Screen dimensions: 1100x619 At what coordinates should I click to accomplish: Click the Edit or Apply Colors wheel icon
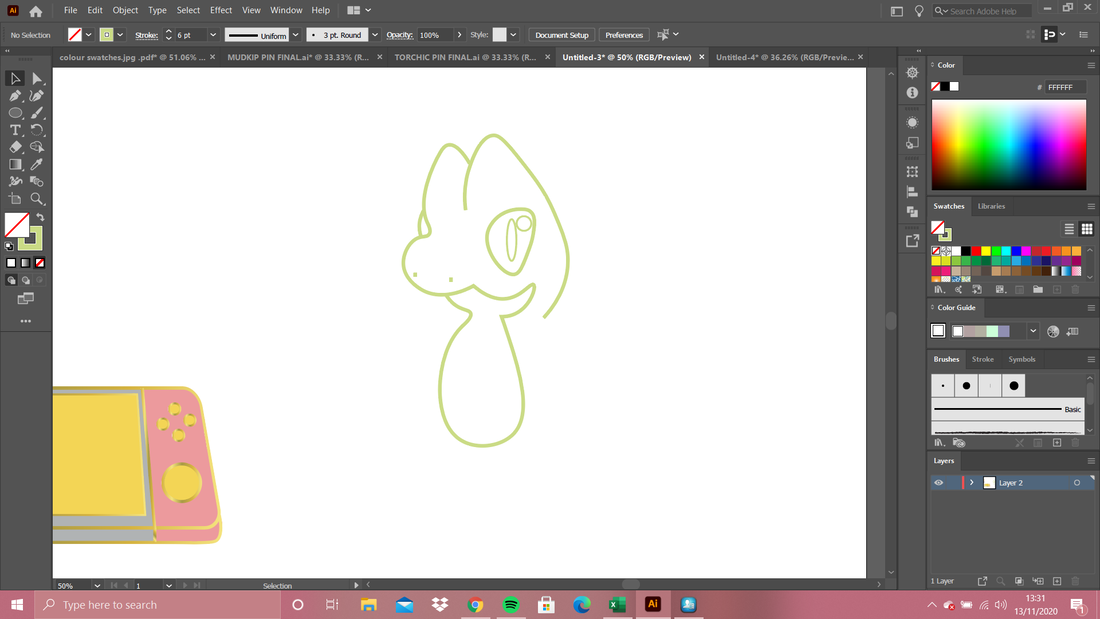click(1053, 331)
